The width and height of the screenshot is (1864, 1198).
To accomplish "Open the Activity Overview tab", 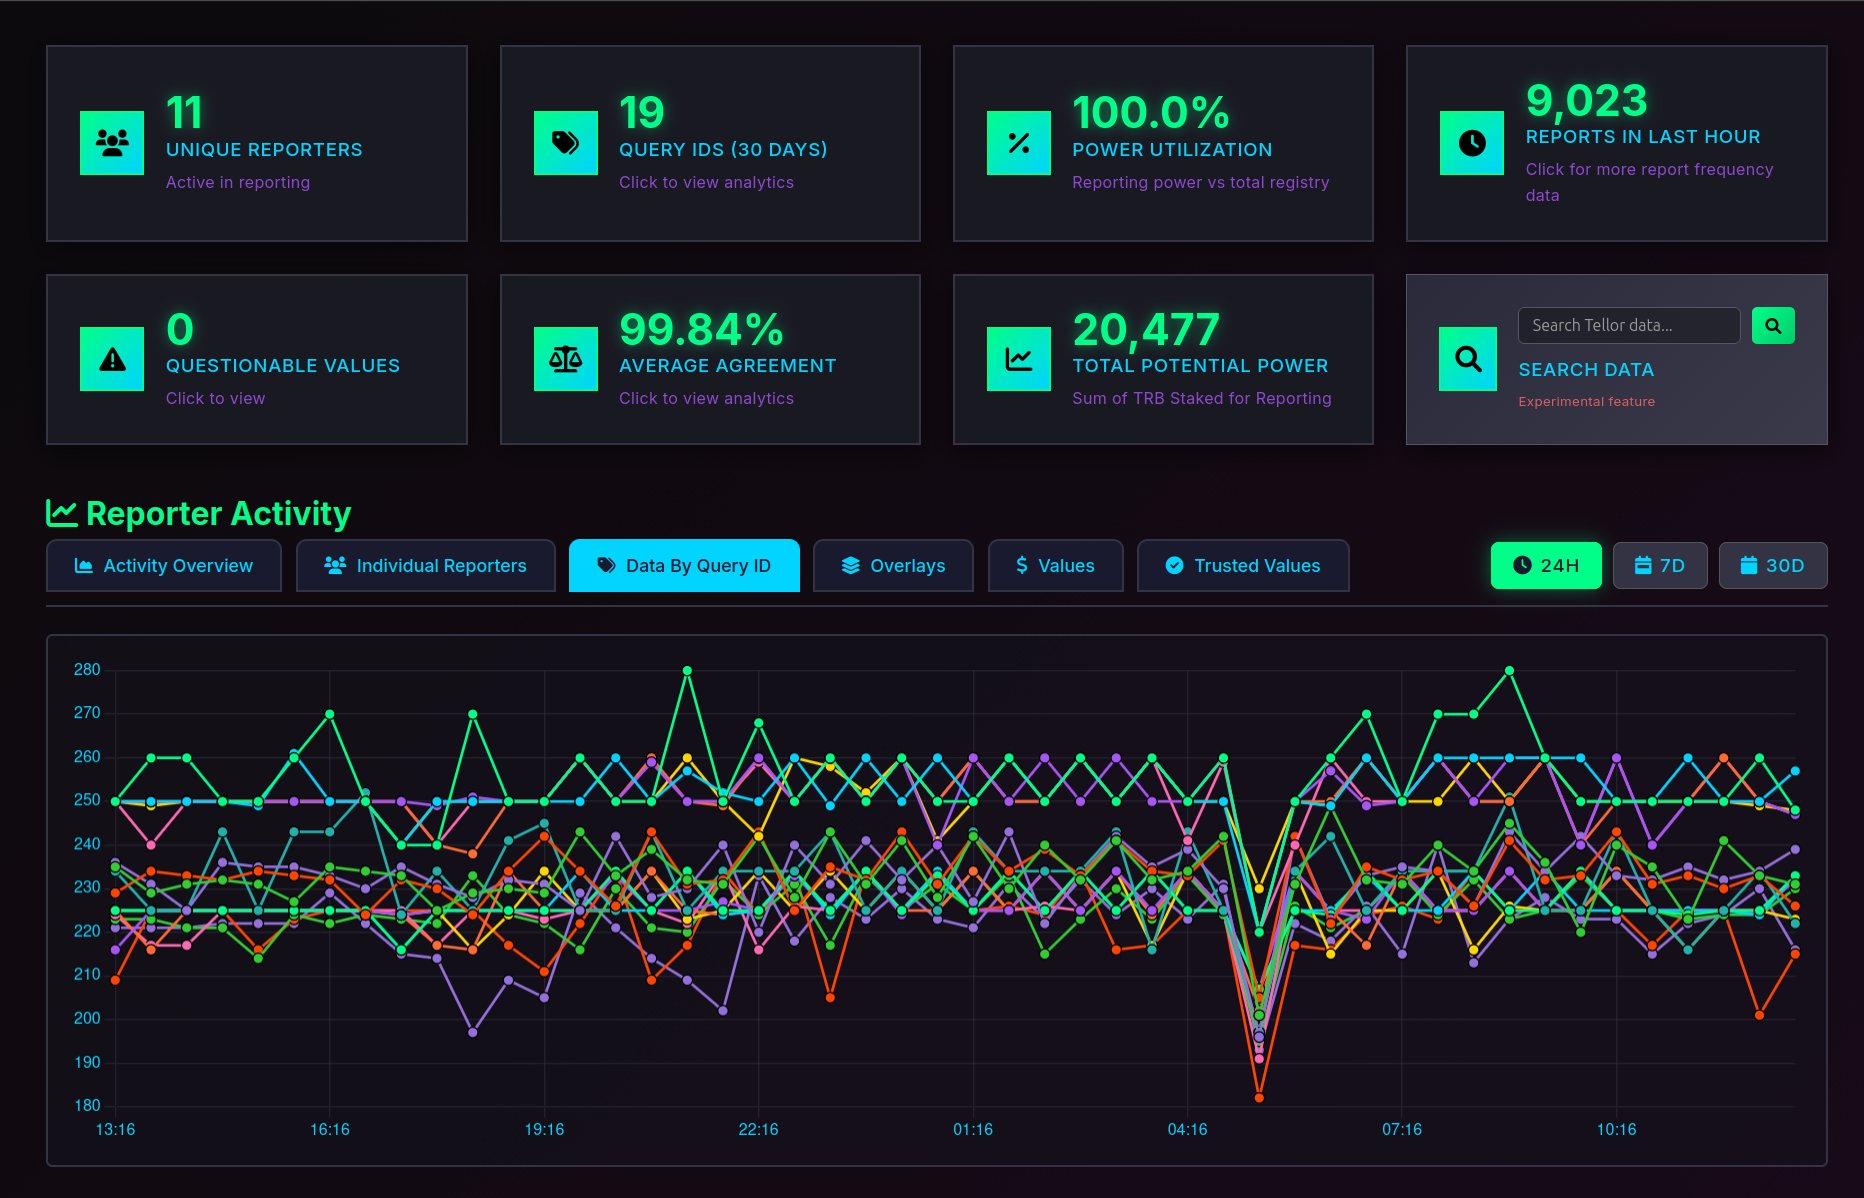I will (x=164, y=566).
